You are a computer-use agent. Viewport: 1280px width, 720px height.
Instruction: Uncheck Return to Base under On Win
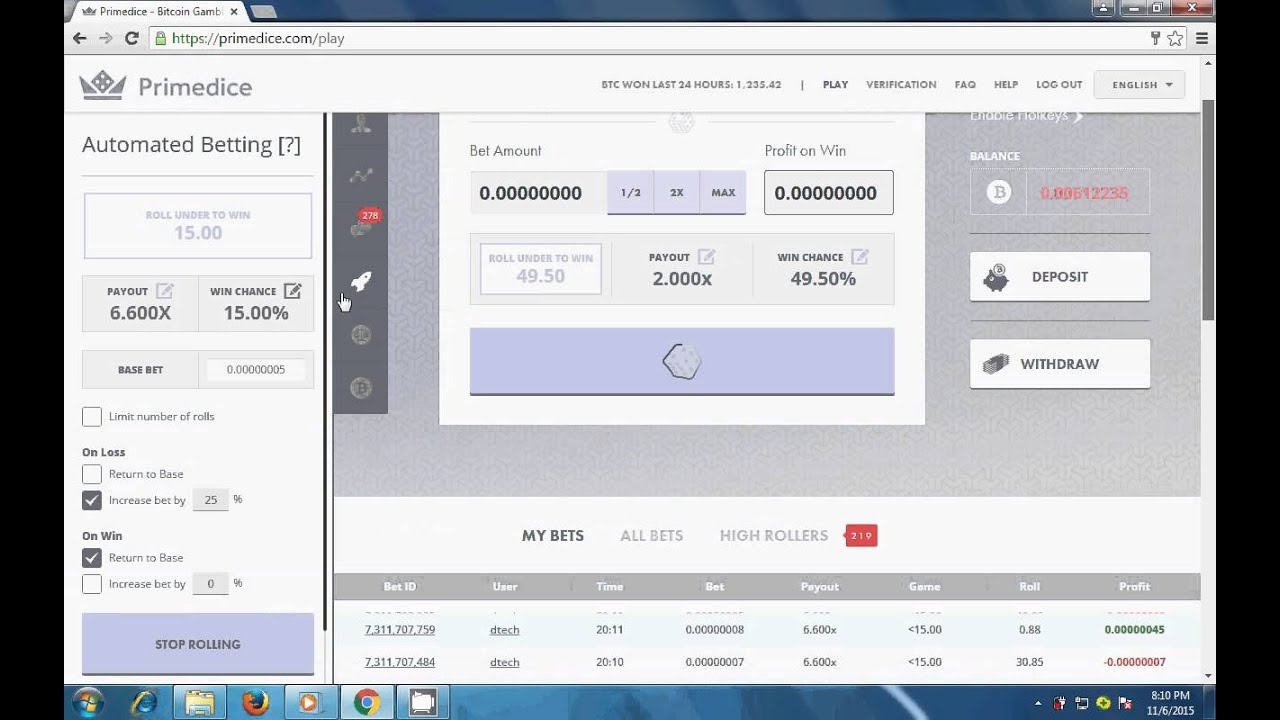coord(92,558)
